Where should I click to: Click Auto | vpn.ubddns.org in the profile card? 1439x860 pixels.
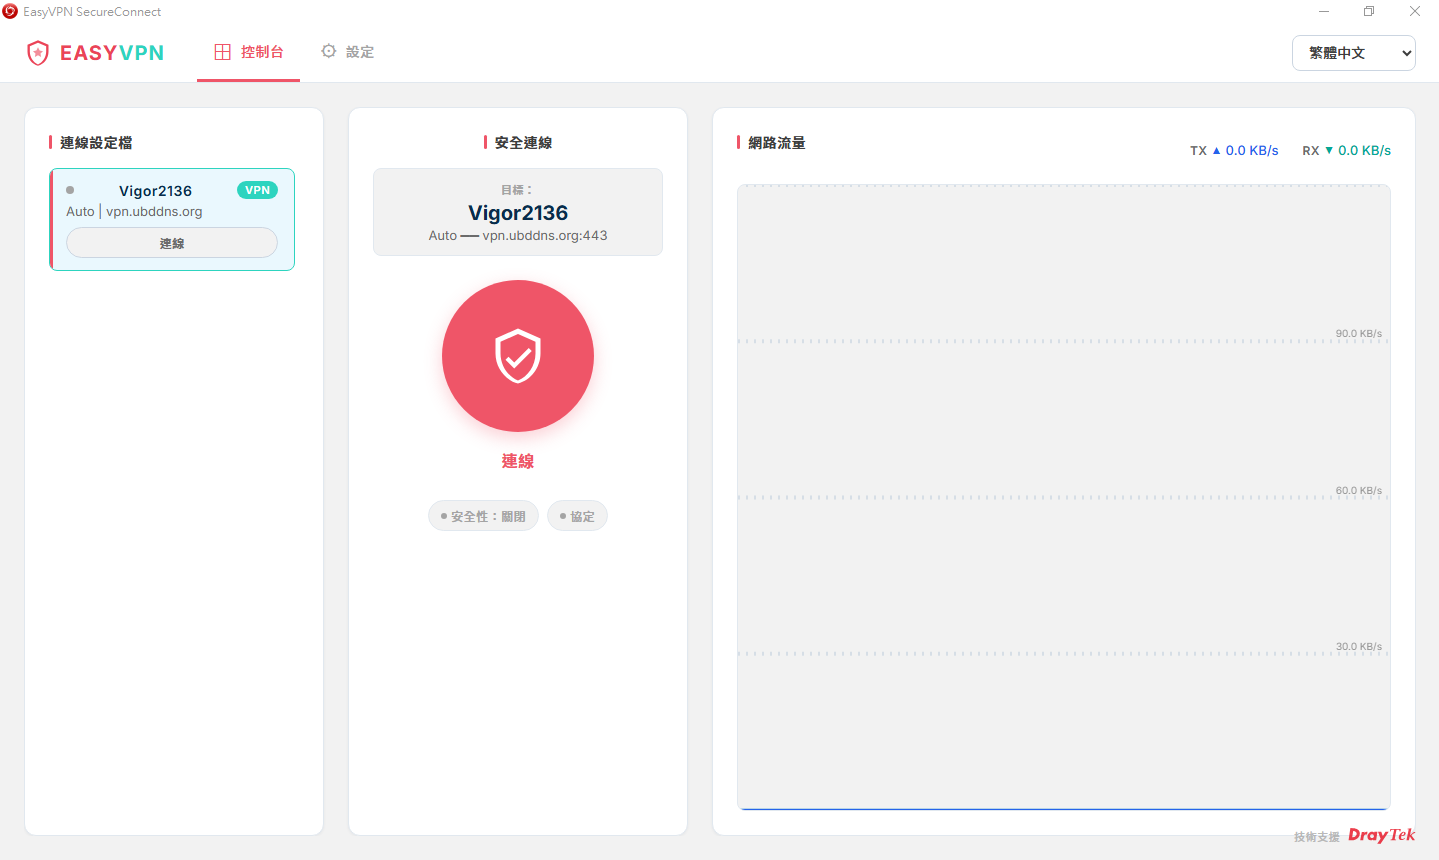[134, 212]
